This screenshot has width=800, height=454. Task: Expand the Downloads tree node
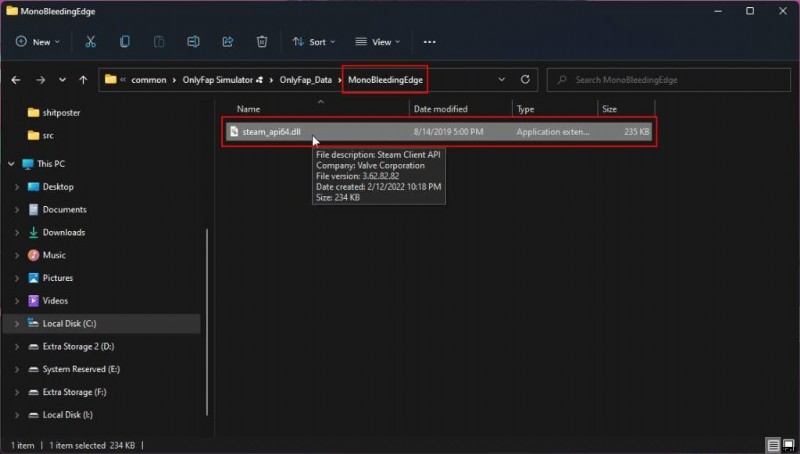[17, 233]
